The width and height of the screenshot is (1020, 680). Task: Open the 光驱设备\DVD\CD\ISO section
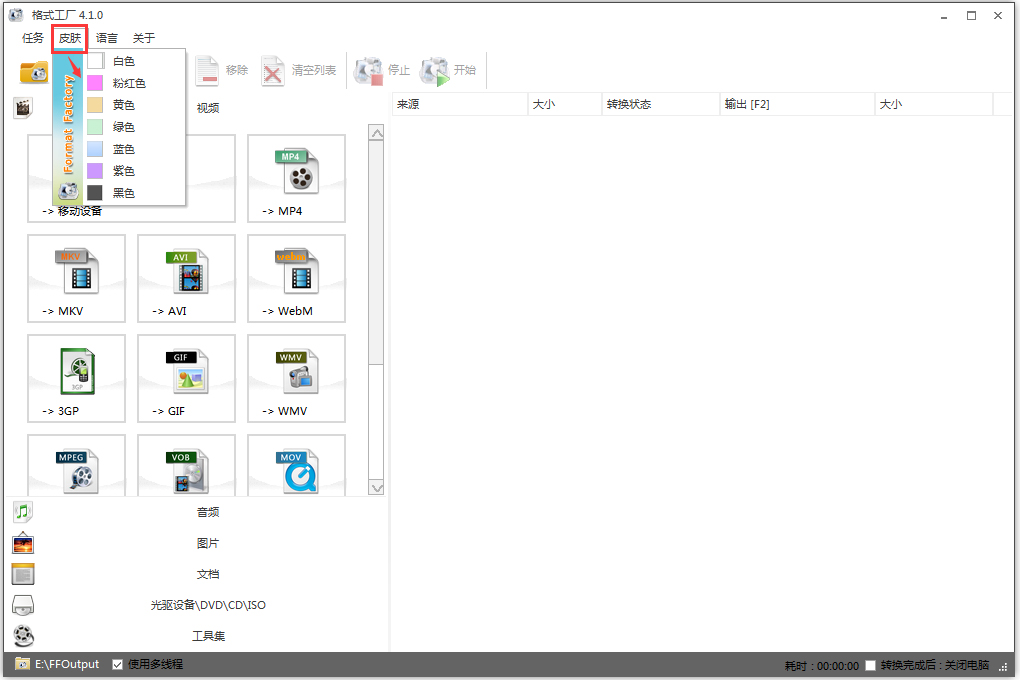[22, 604]
